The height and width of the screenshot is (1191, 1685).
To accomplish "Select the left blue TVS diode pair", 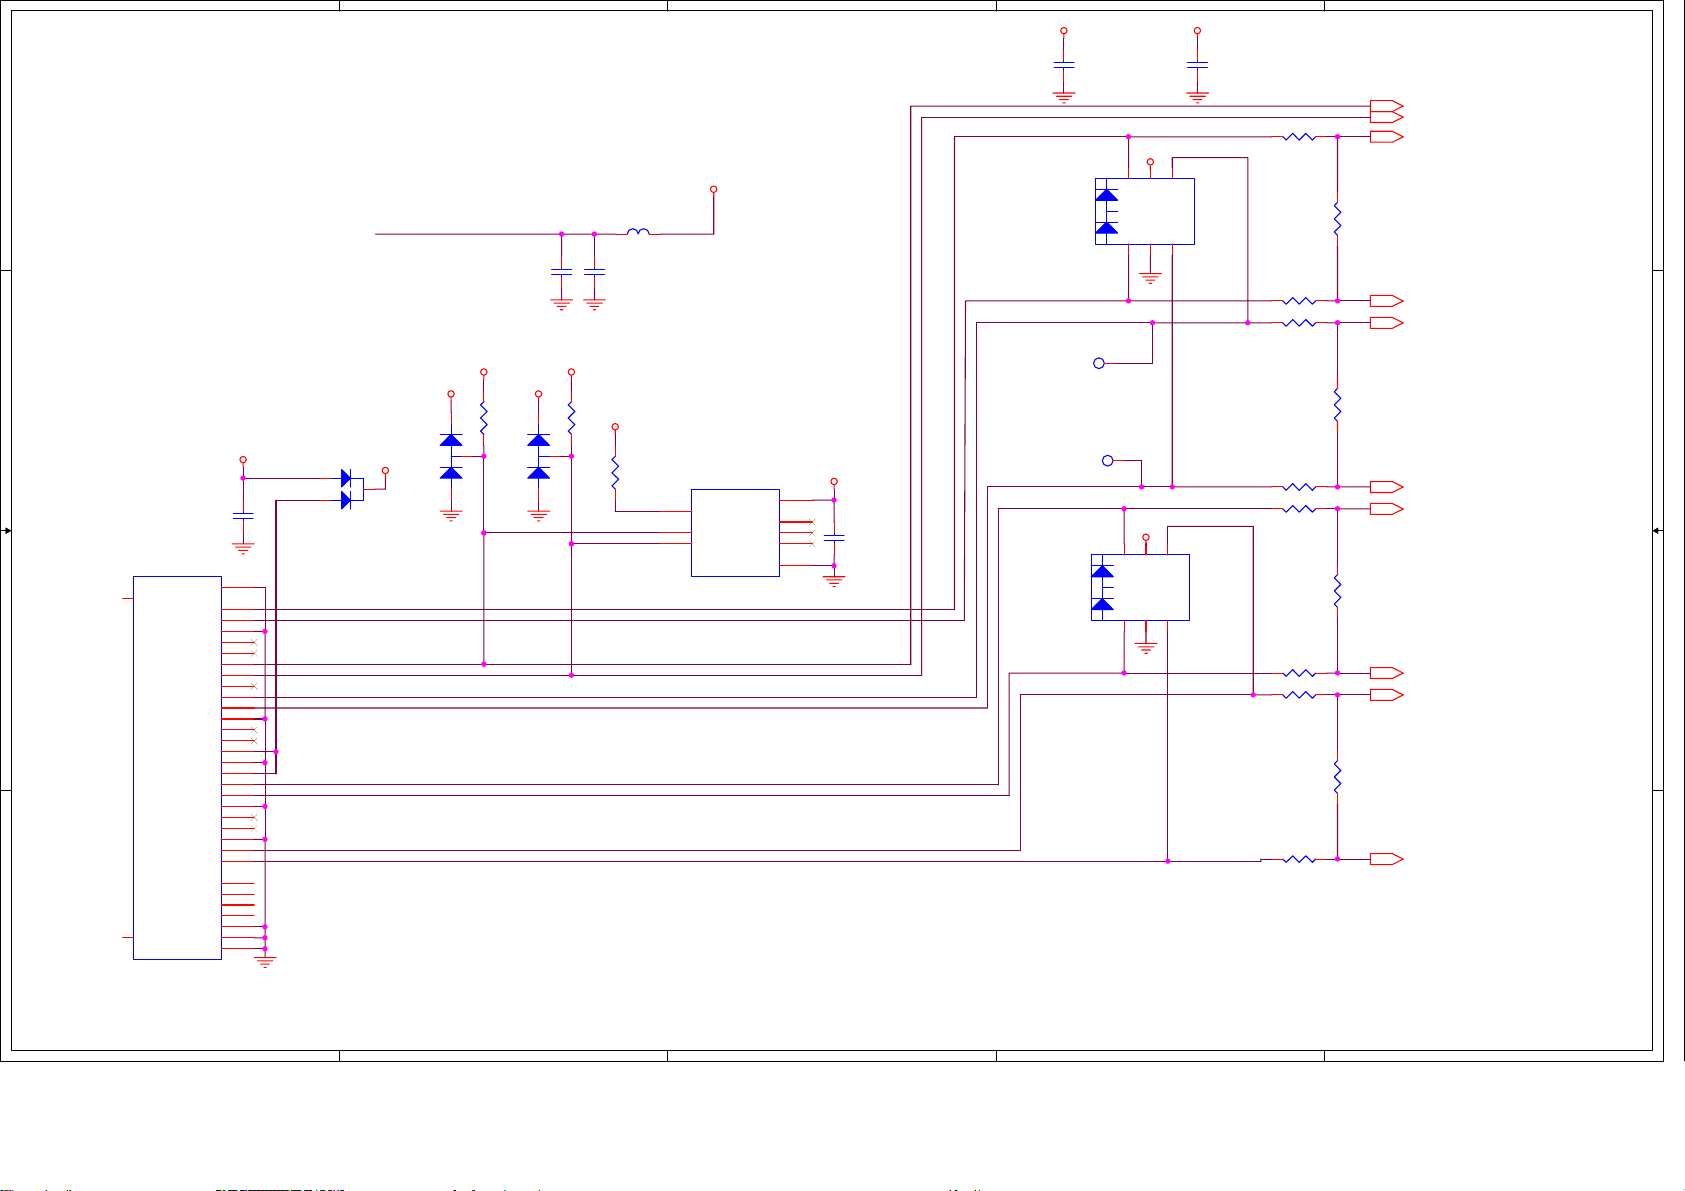I will (451, 456).
